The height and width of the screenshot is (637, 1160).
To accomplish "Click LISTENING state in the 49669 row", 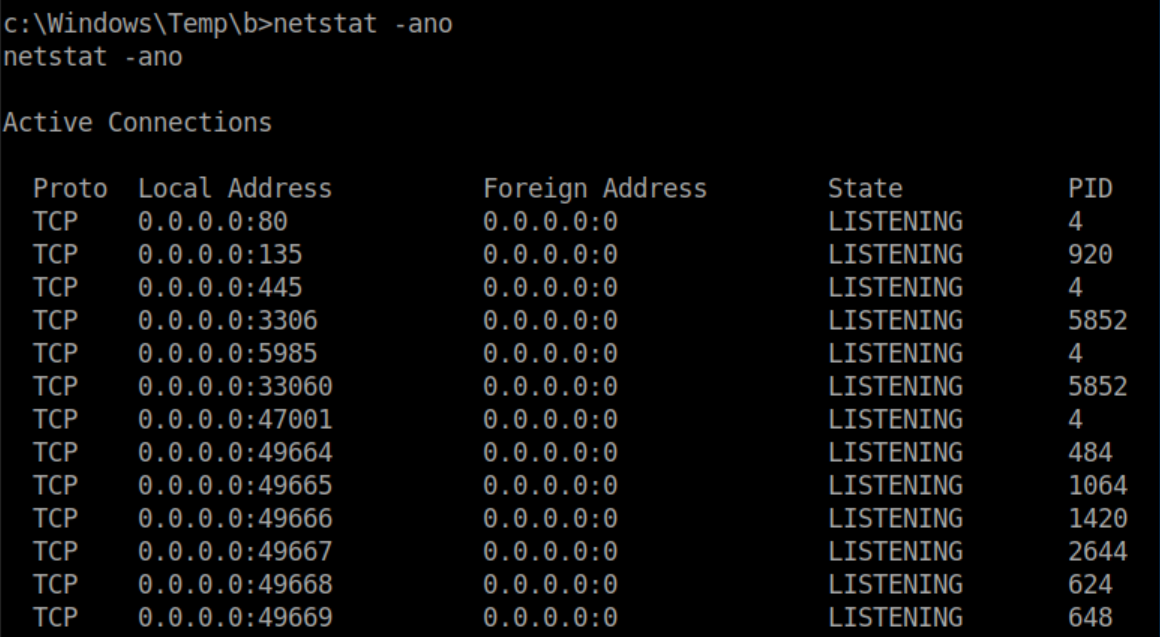I will [894, 617].
